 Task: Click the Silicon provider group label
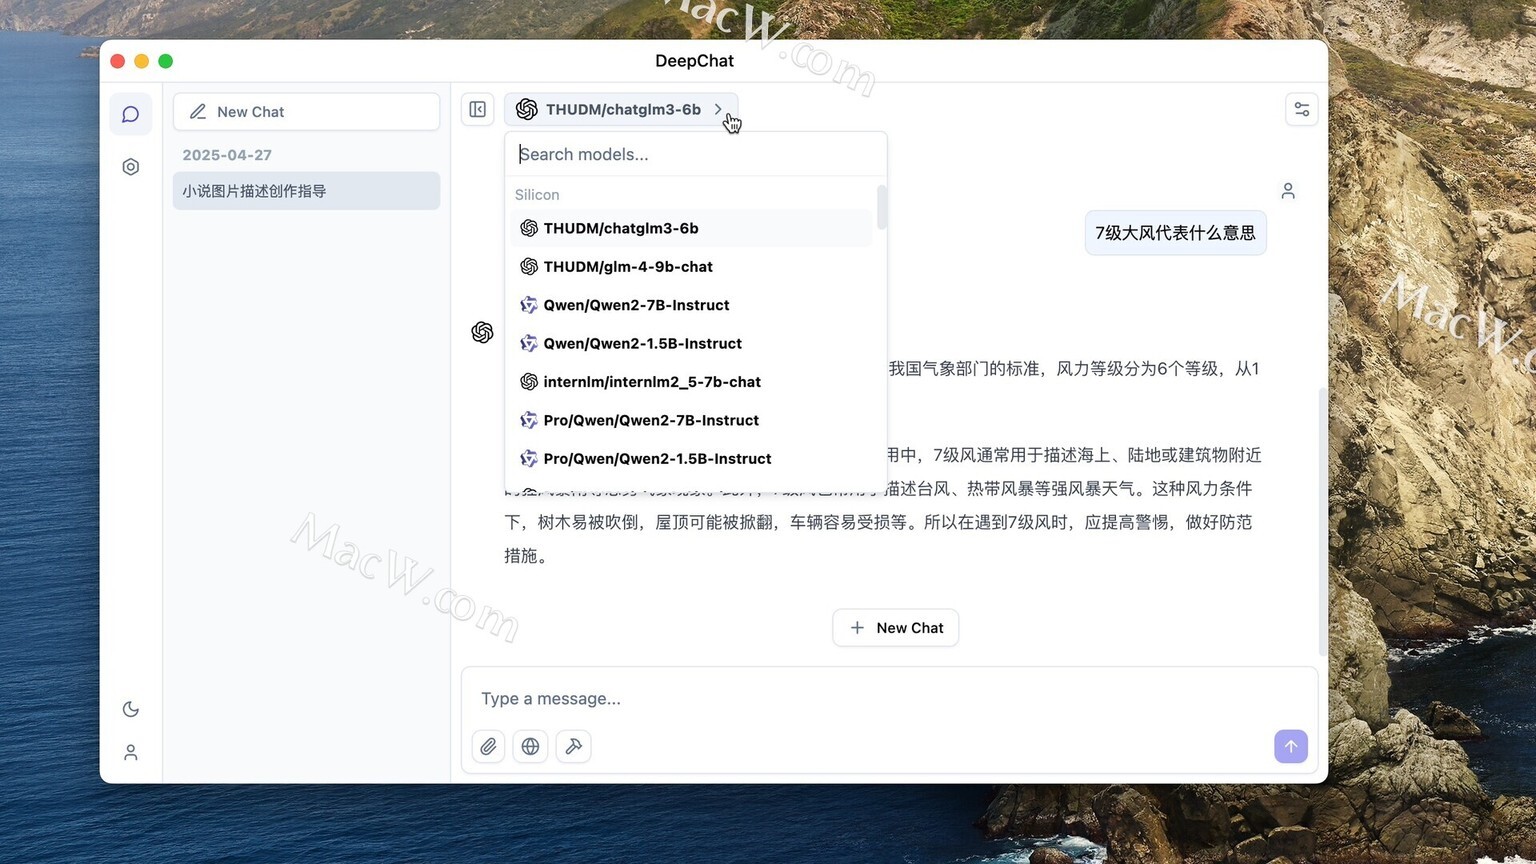tap(537, 195)
